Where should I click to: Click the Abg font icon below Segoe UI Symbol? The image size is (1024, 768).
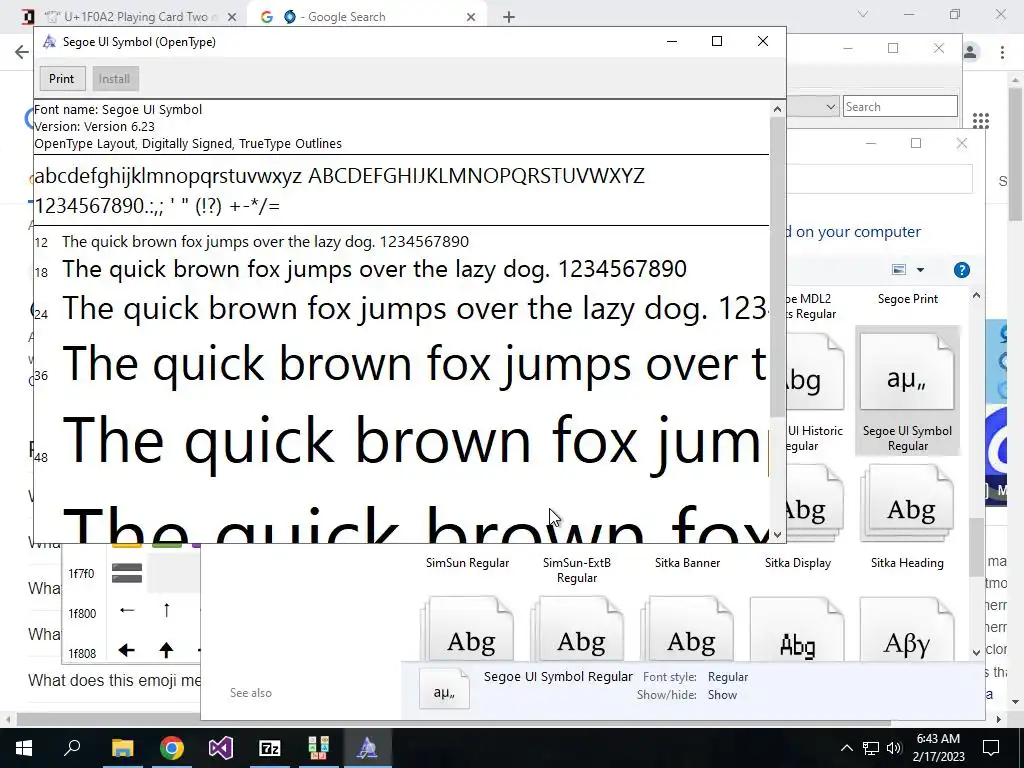tap(907, 504)
